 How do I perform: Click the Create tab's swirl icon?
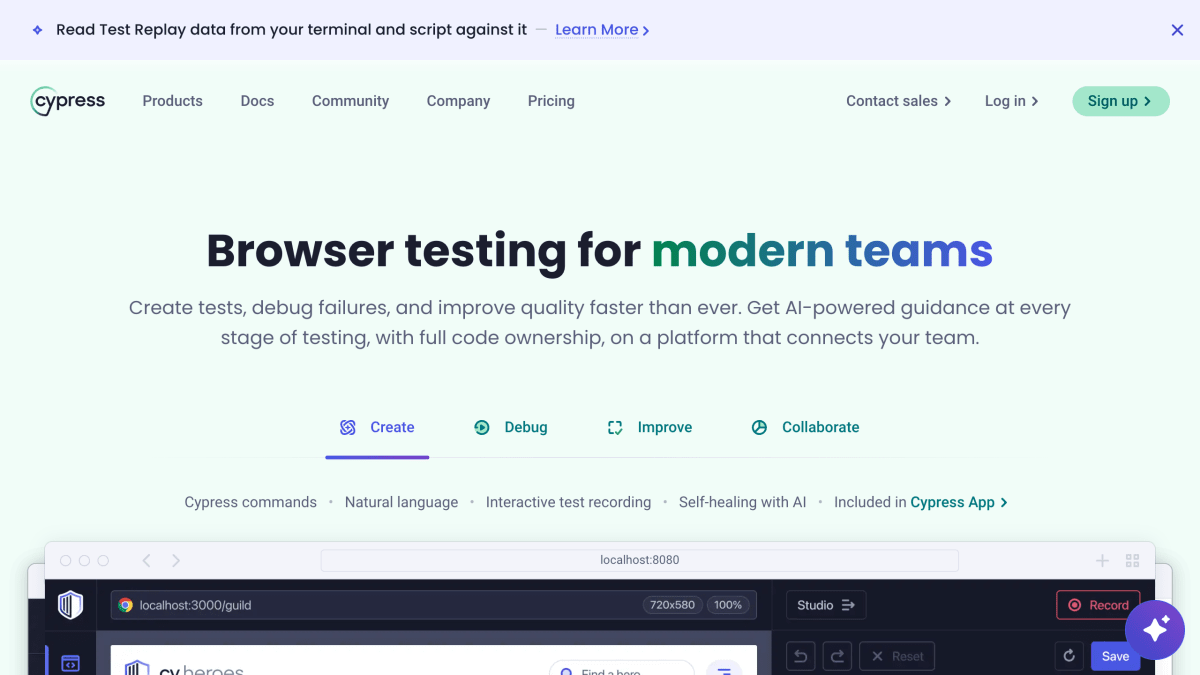[x=348, y=427]
